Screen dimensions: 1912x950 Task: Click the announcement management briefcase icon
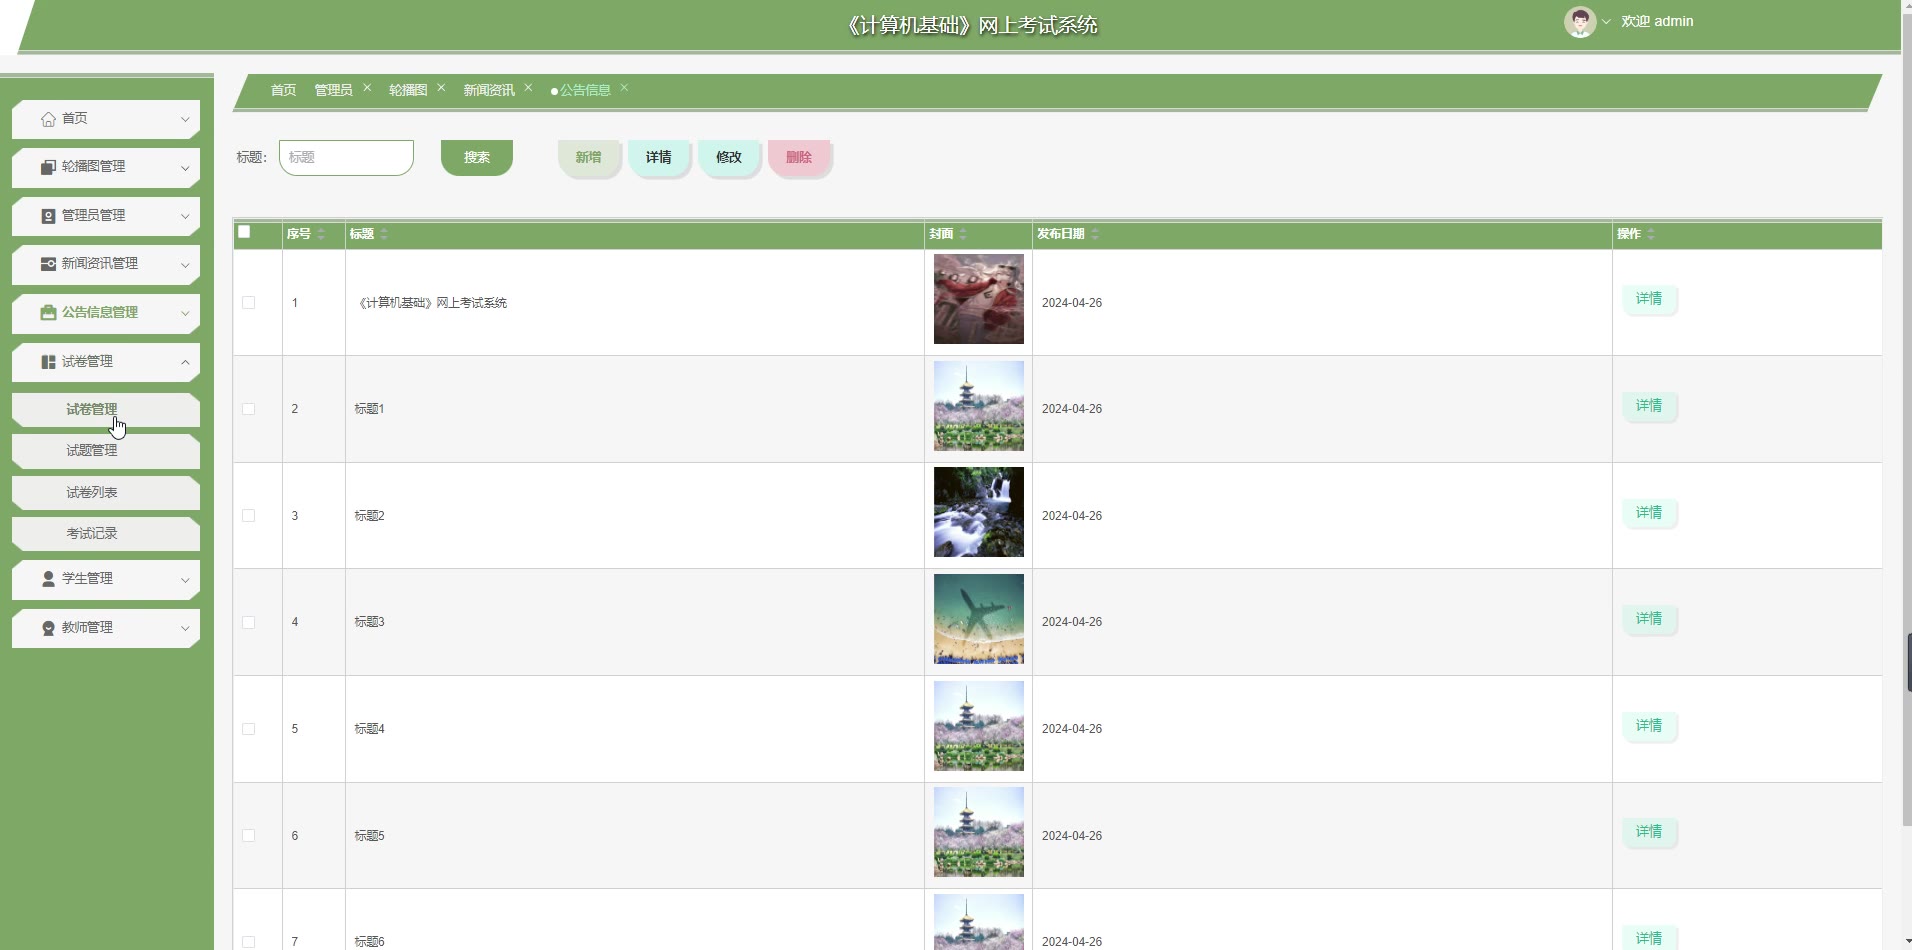click(x=48, y=313)
